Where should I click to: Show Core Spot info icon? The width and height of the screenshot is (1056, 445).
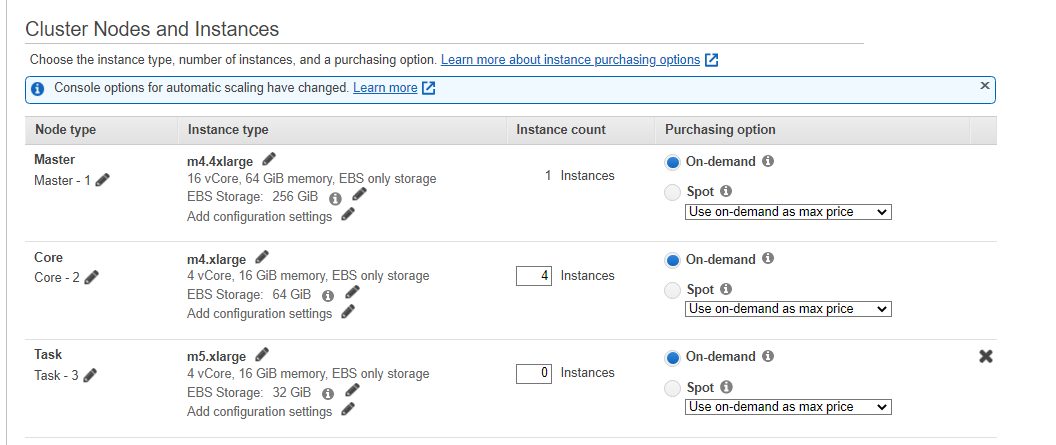726,289
